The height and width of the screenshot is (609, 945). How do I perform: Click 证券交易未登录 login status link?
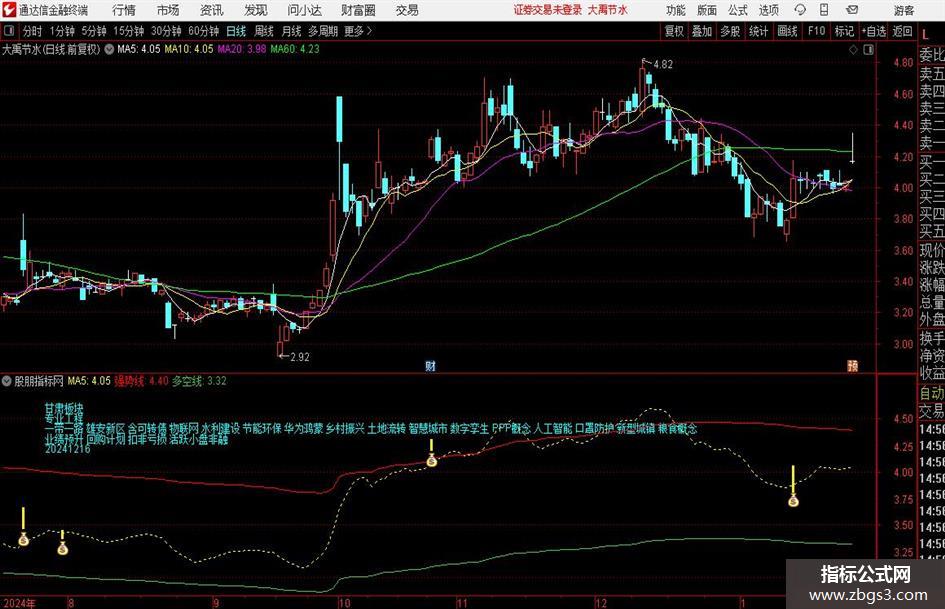(548, 10)
